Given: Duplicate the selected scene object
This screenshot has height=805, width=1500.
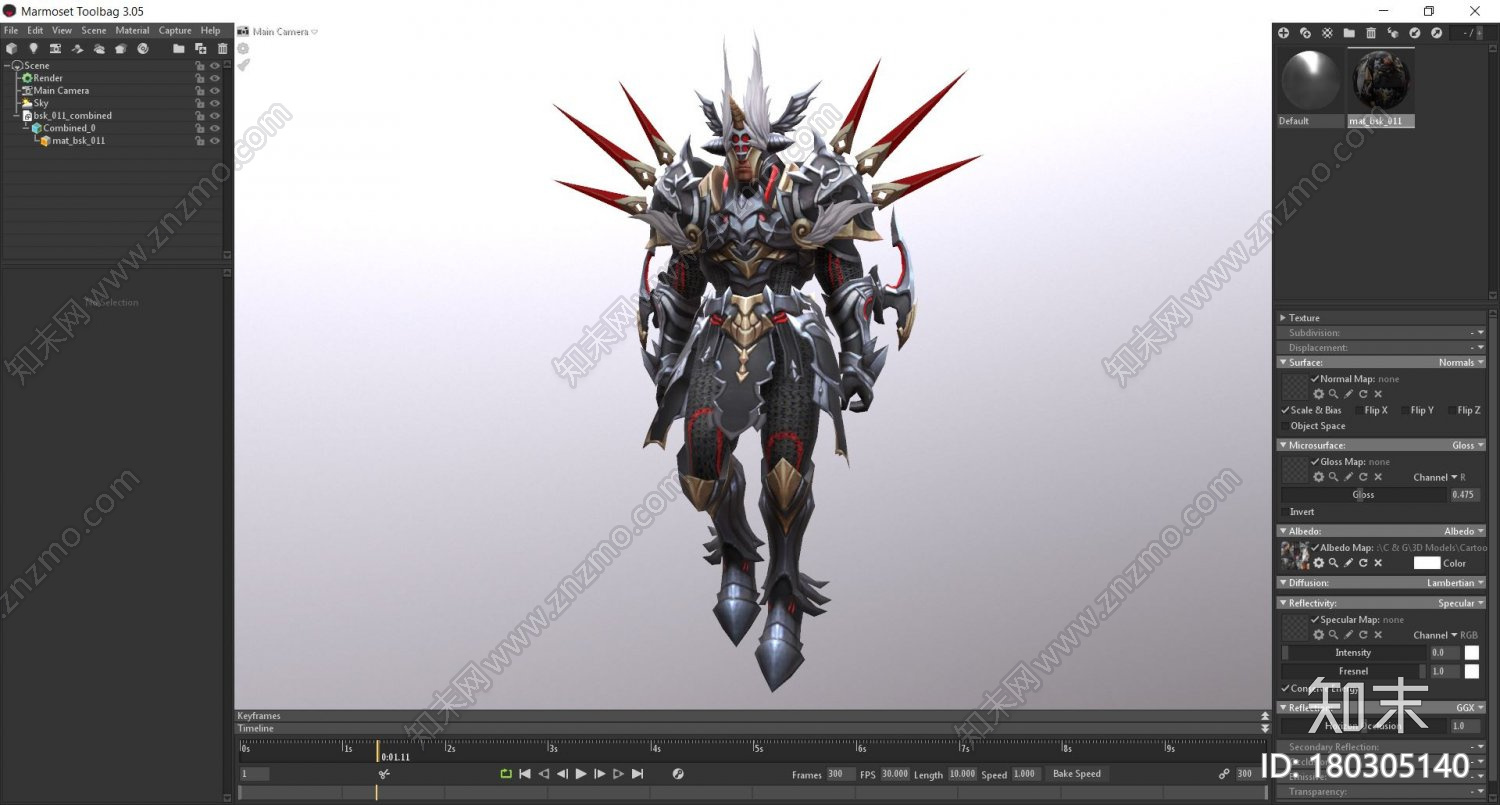Looking at the screenshot, I should pos(200,48).
